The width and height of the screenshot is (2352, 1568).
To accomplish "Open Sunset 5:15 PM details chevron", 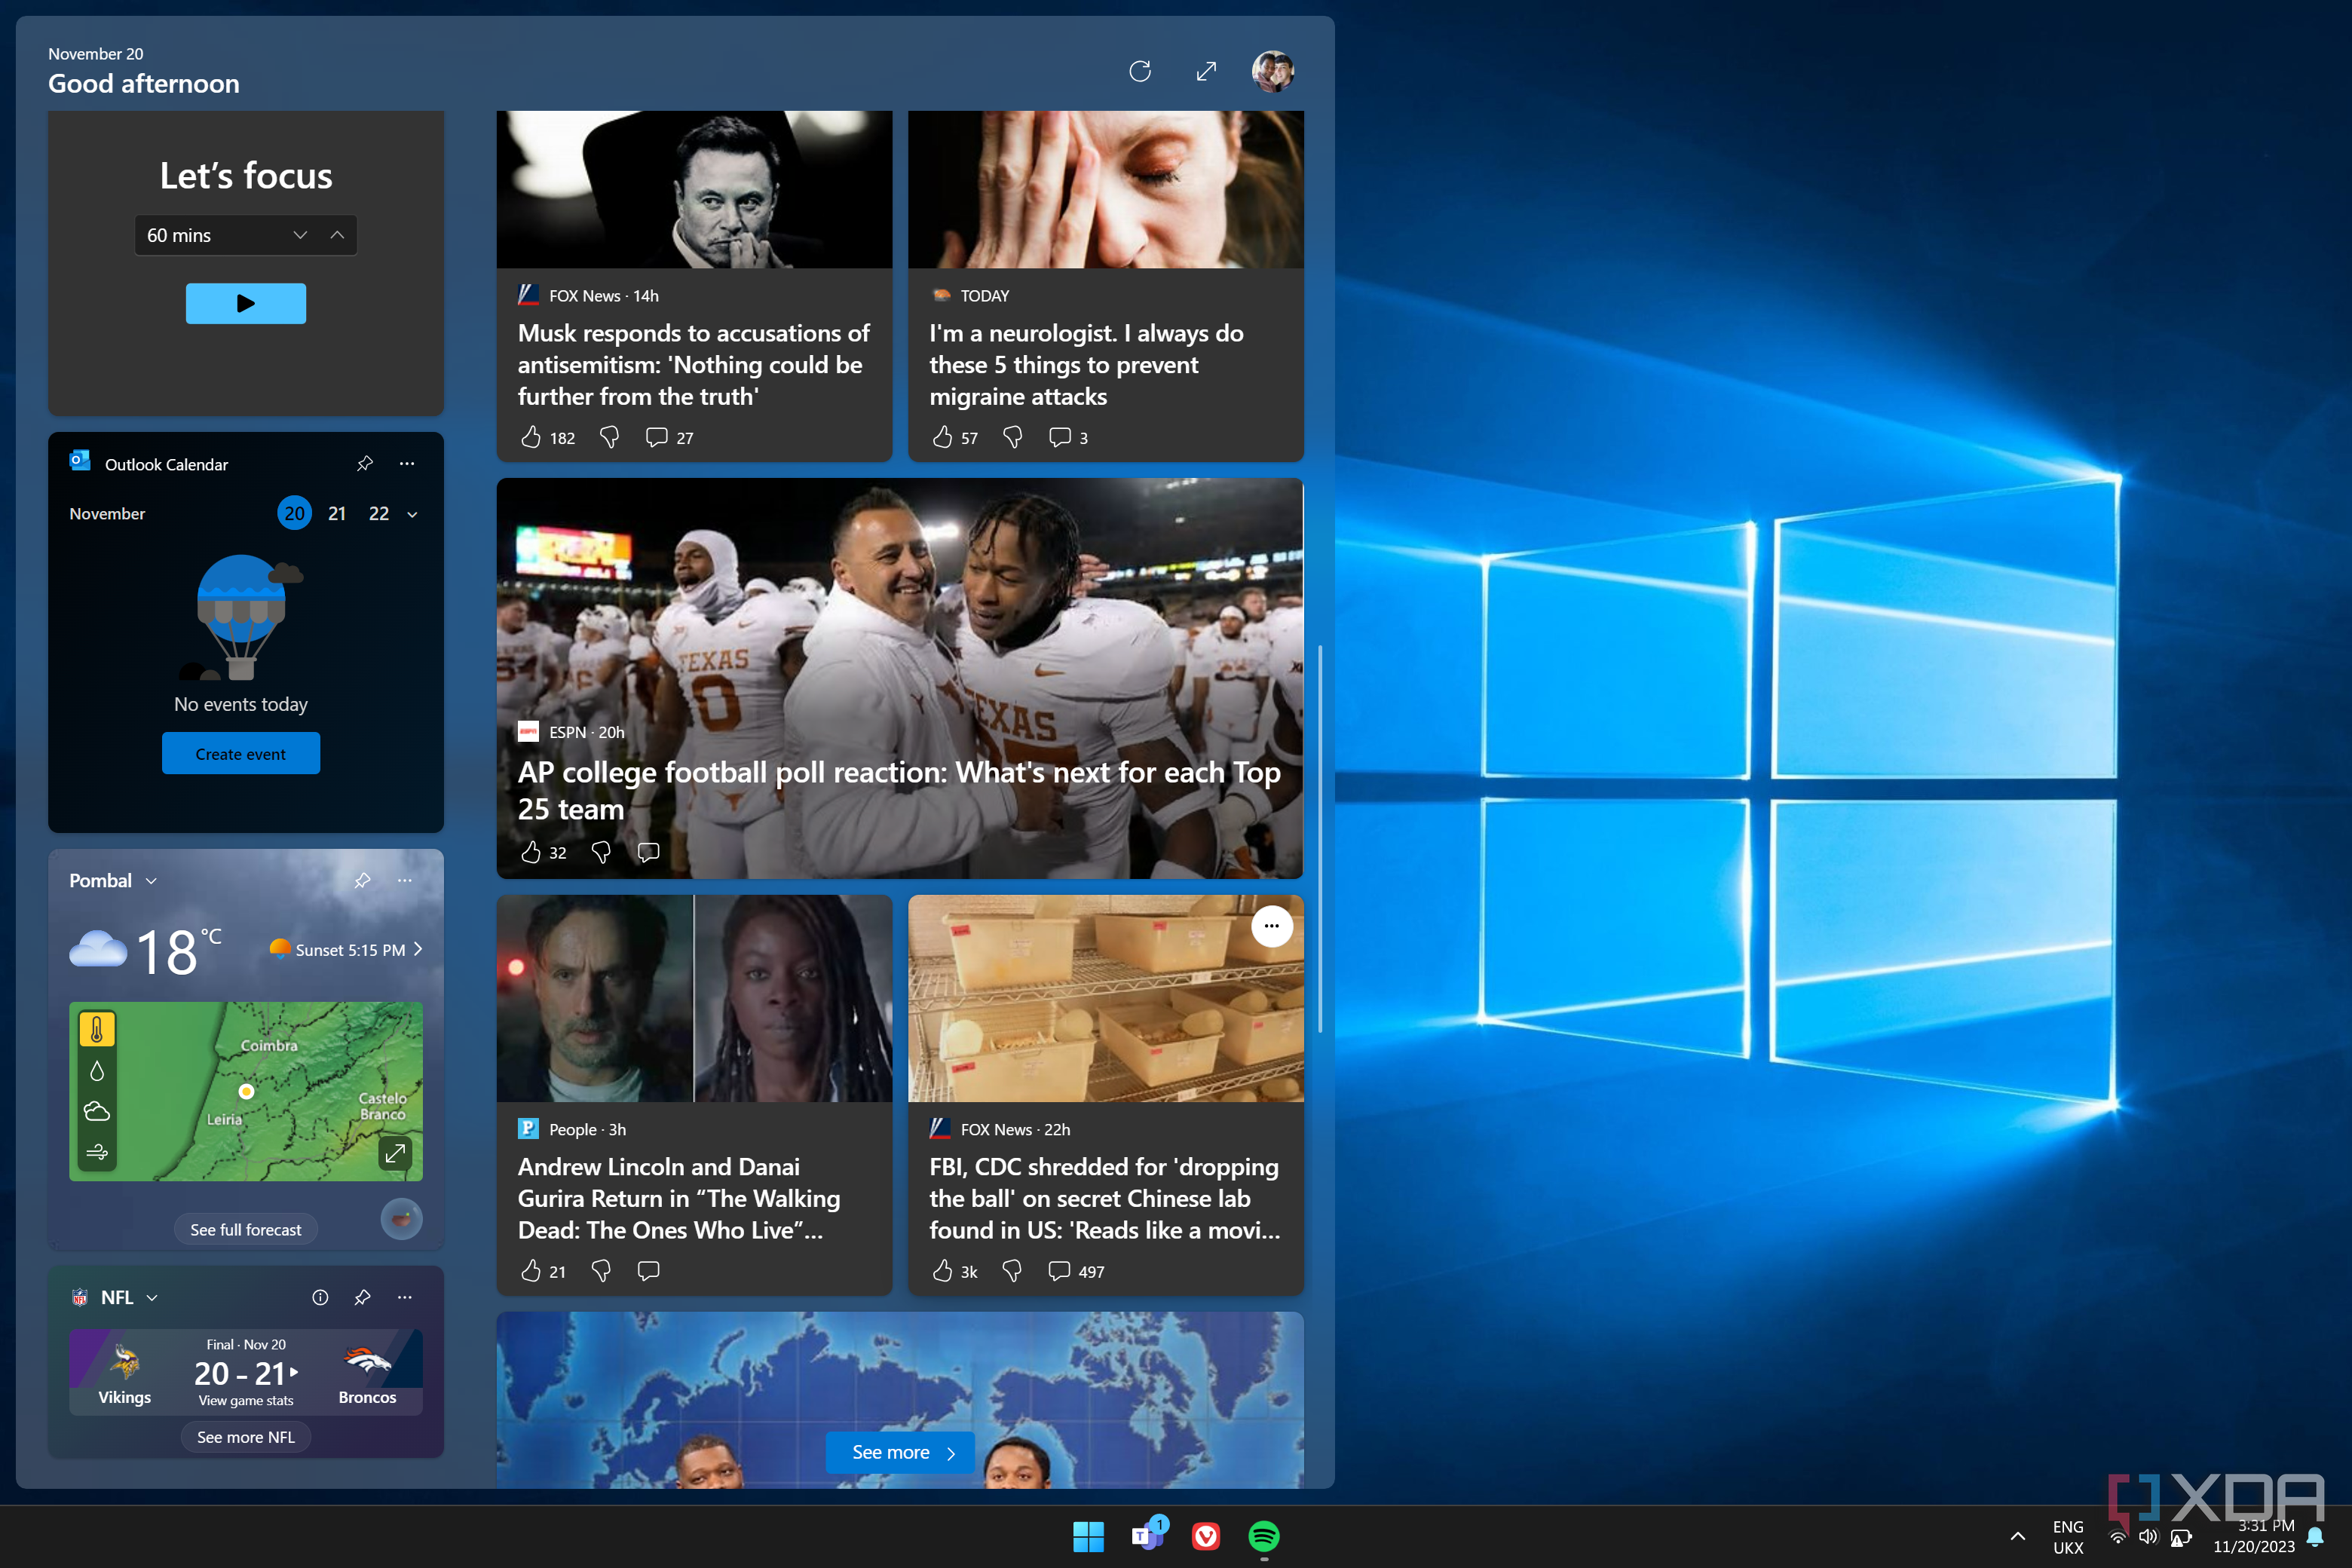I will click(418, 949).
